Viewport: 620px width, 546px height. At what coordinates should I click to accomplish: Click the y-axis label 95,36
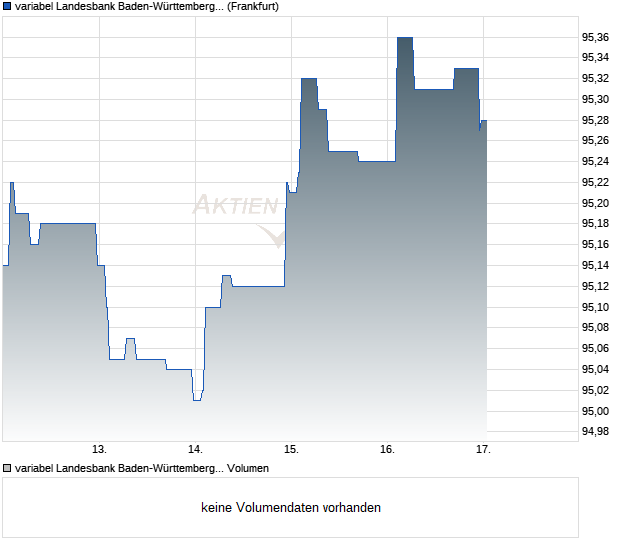point(595,37)
